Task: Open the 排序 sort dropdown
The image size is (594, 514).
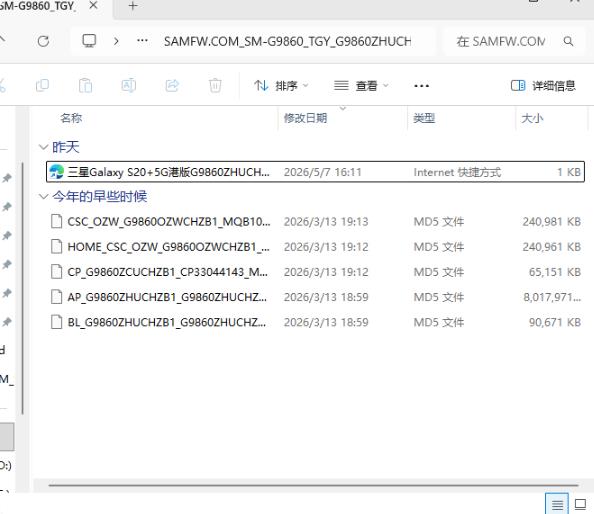Action: 281,86
